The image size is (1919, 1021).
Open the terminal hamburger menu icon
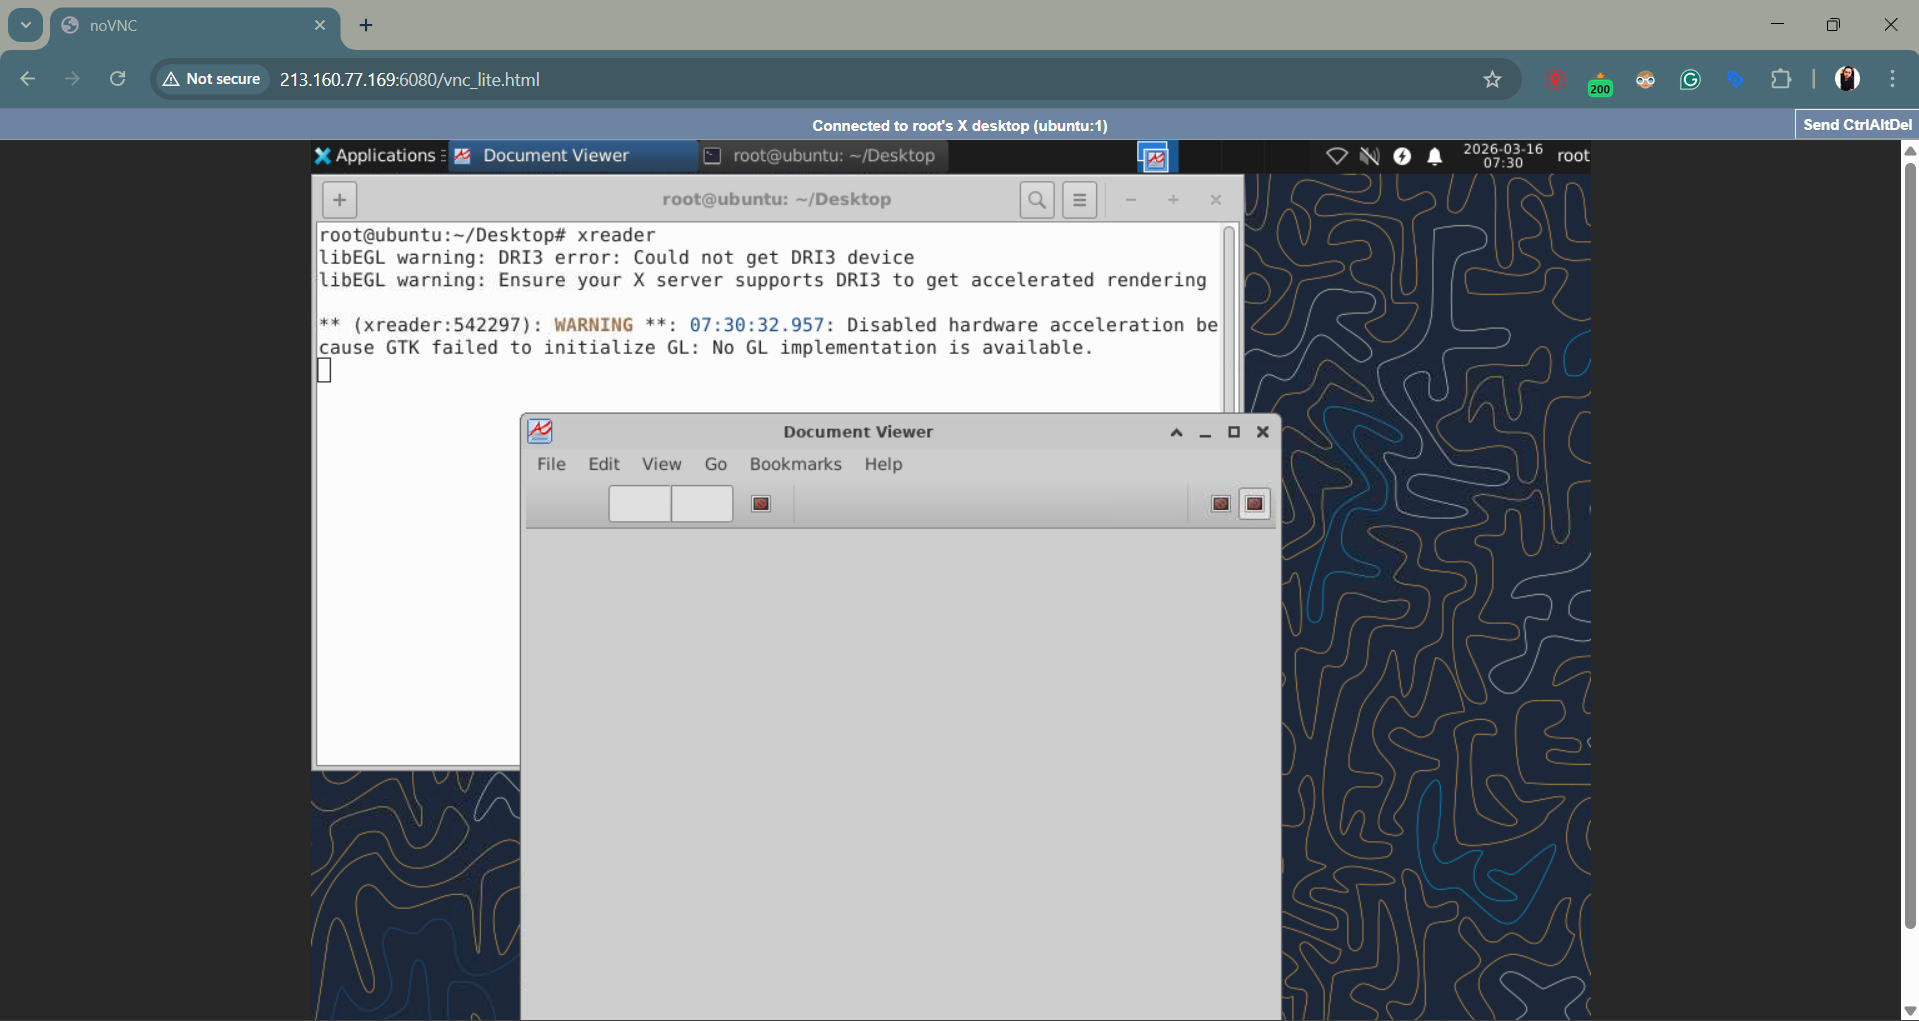coord(1079,200)
